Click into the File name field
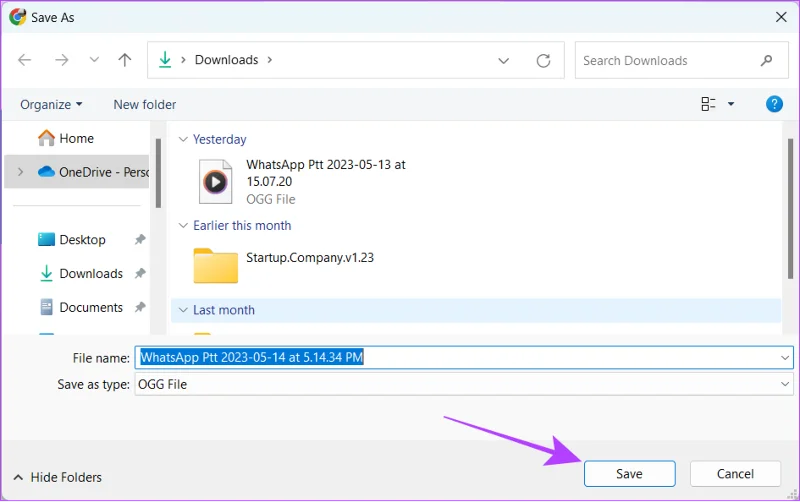Viewport: 800px width, 502px height. click(x=464, y=358)
